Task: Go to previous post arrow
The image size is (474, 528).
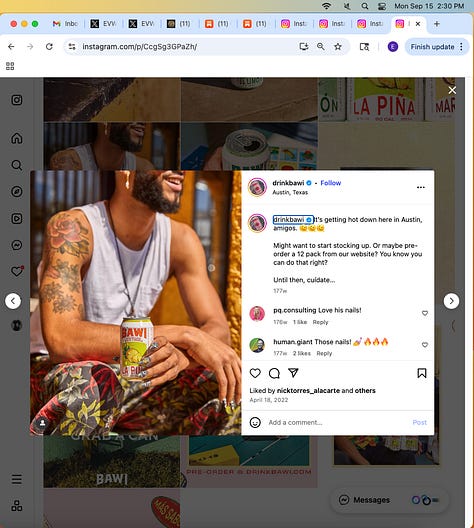Action: [x=13, y=301]
